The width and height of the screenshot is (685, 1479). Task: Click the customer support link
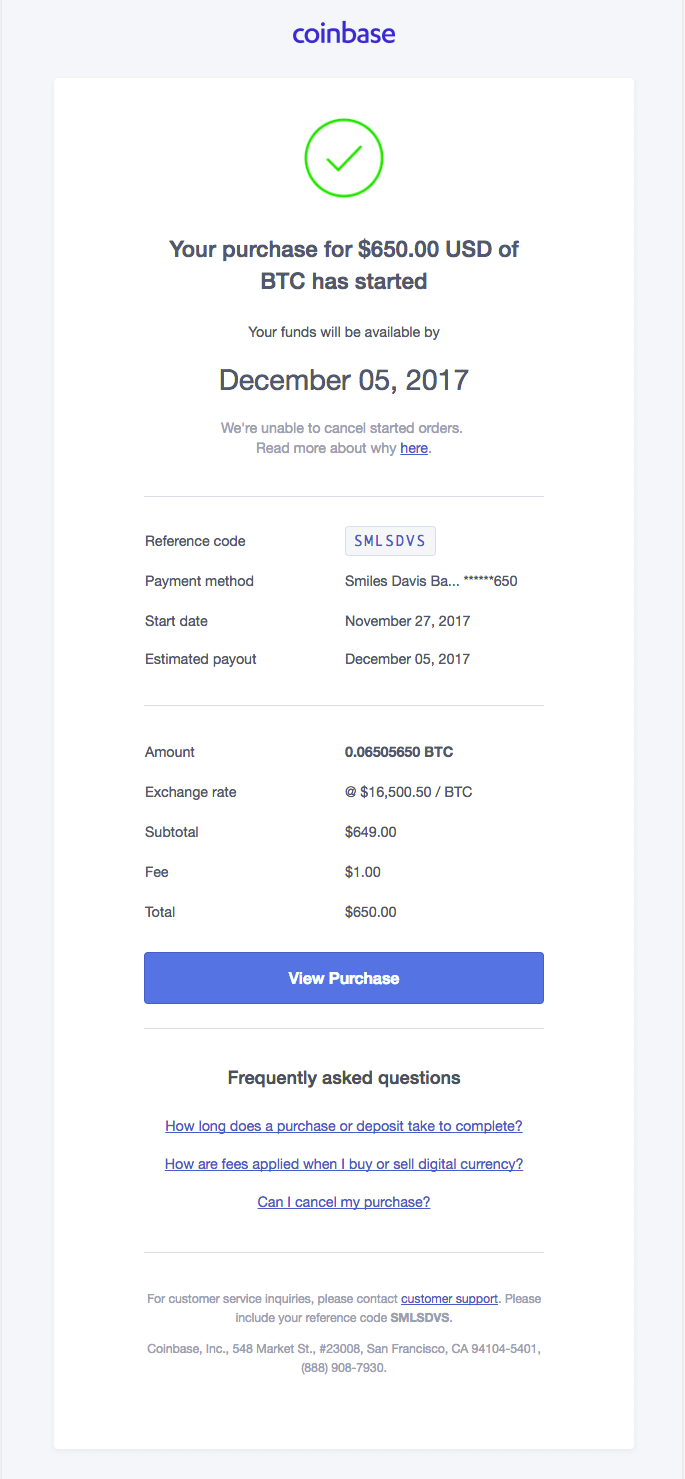449,1299
